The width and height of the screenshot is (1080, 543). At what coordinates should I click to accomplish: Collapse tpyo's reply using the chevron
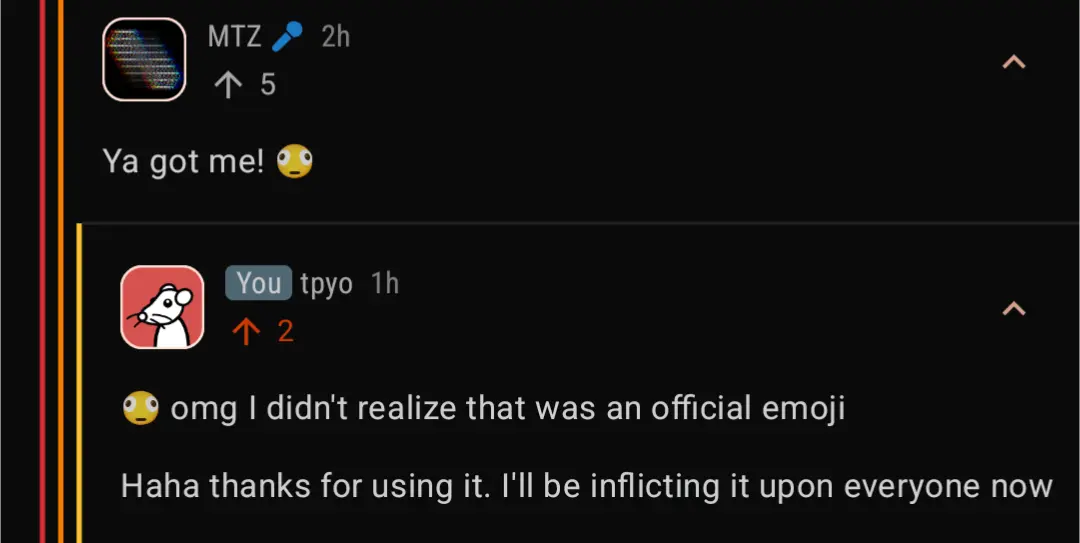[x=1014, y=308]
